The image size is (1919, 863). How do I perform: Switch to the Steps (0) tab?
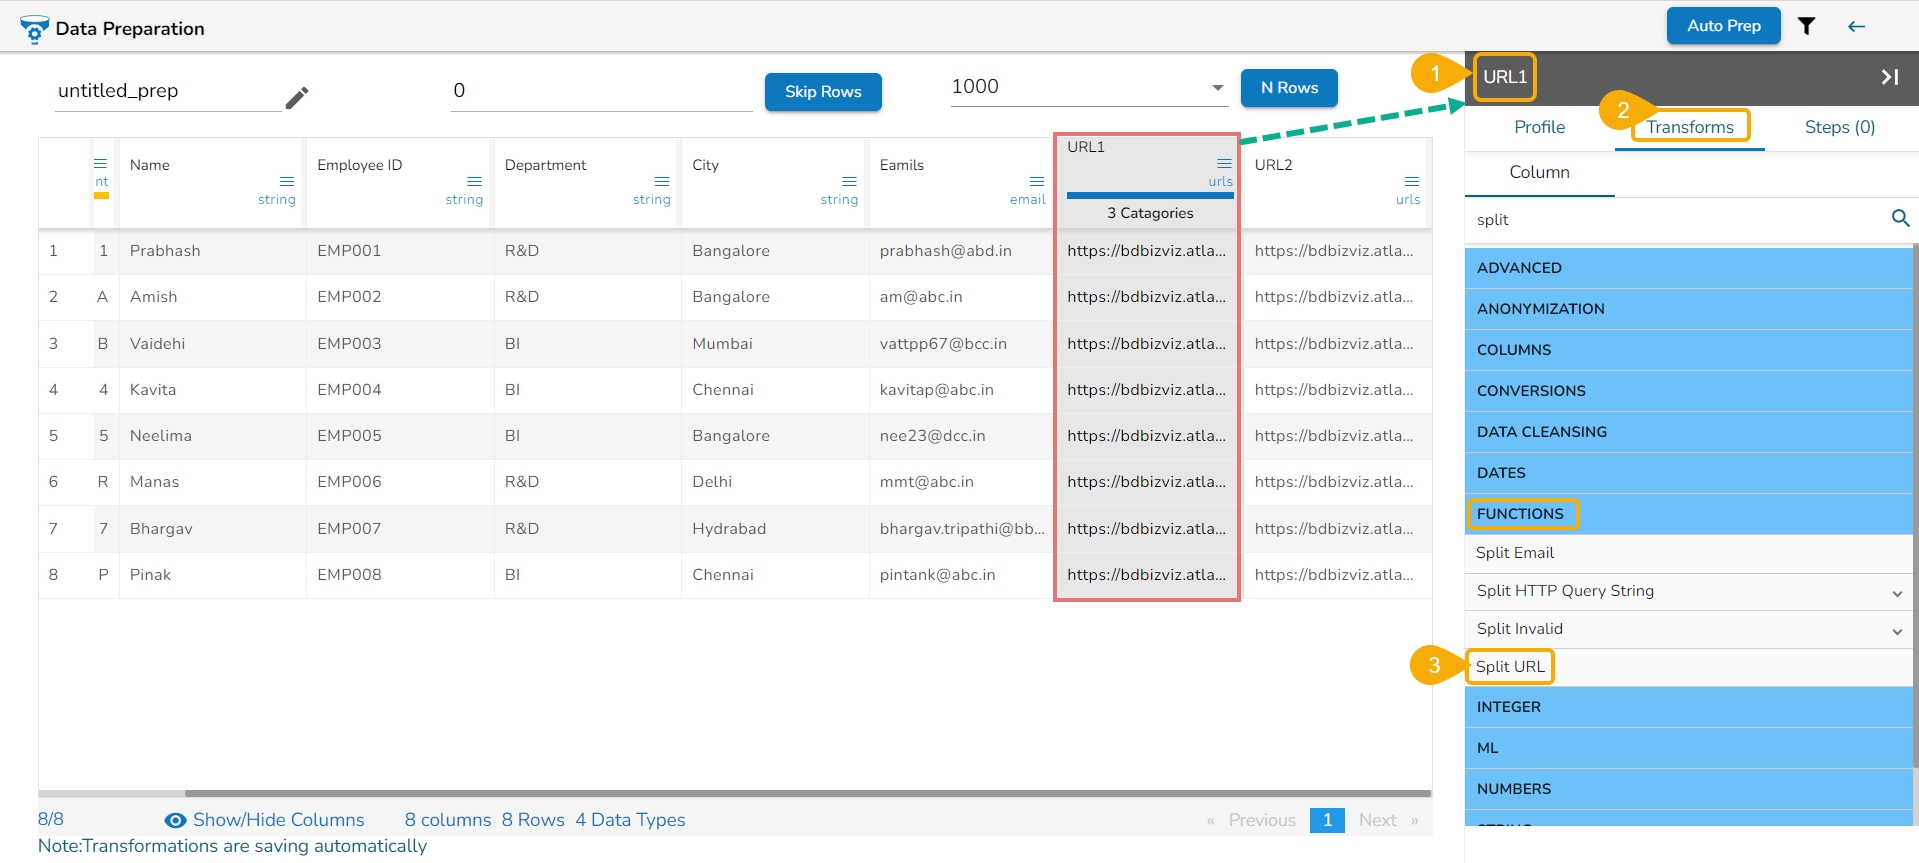pyautogui.click(x=1839, y=127)
